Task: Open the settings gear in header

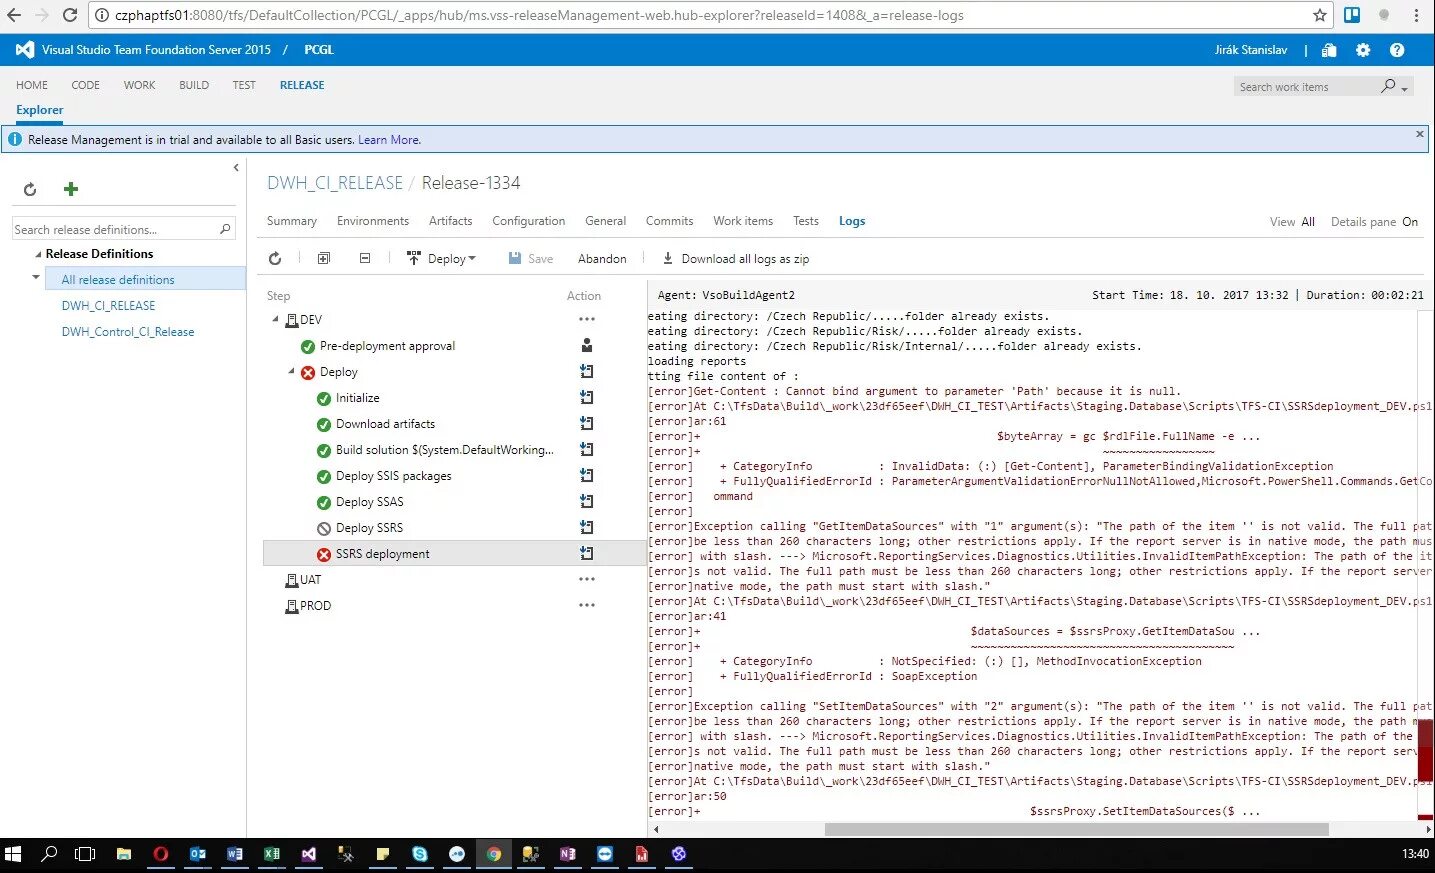Action: pos(1363,50)
